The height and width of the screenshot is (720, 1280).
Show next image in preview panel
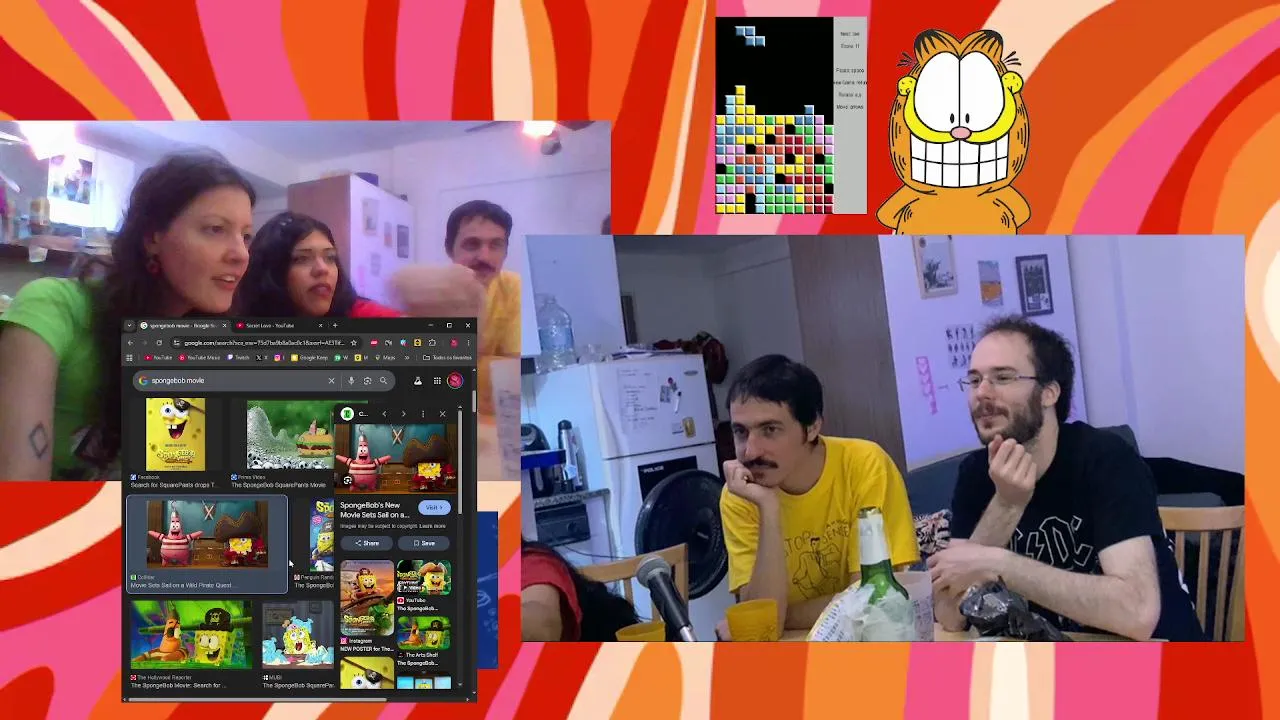tap(404, 414)
